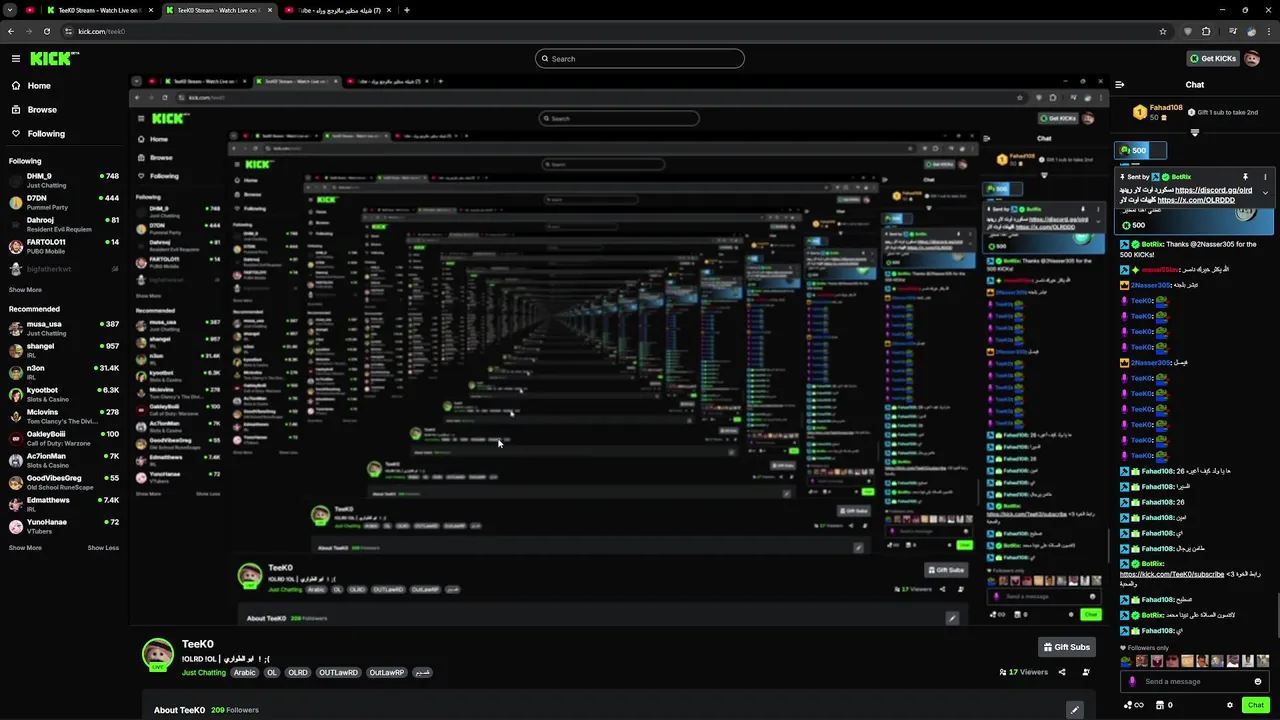Switch to the YouTube browser tab
The height and width of the screenshot is (720, 1280).
(338, 10)
